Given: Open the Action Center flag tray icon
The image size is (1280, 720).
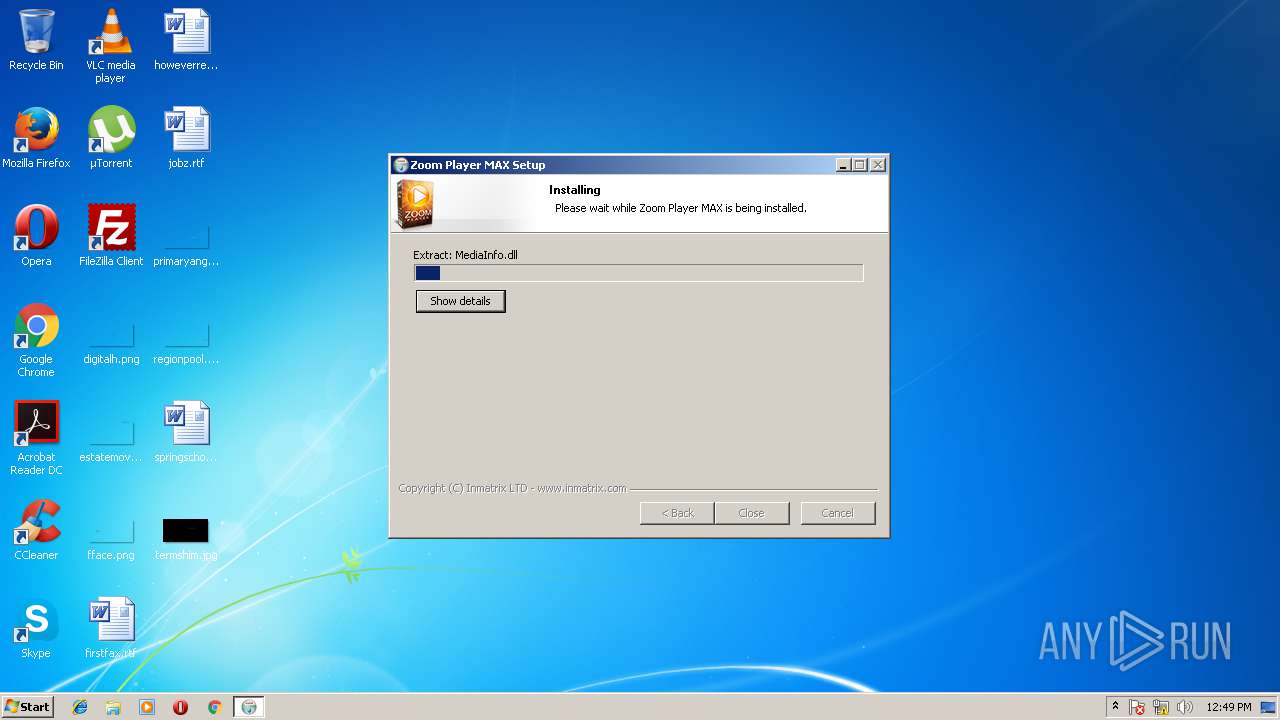Looking at the screenshot, I should 1137,707.
